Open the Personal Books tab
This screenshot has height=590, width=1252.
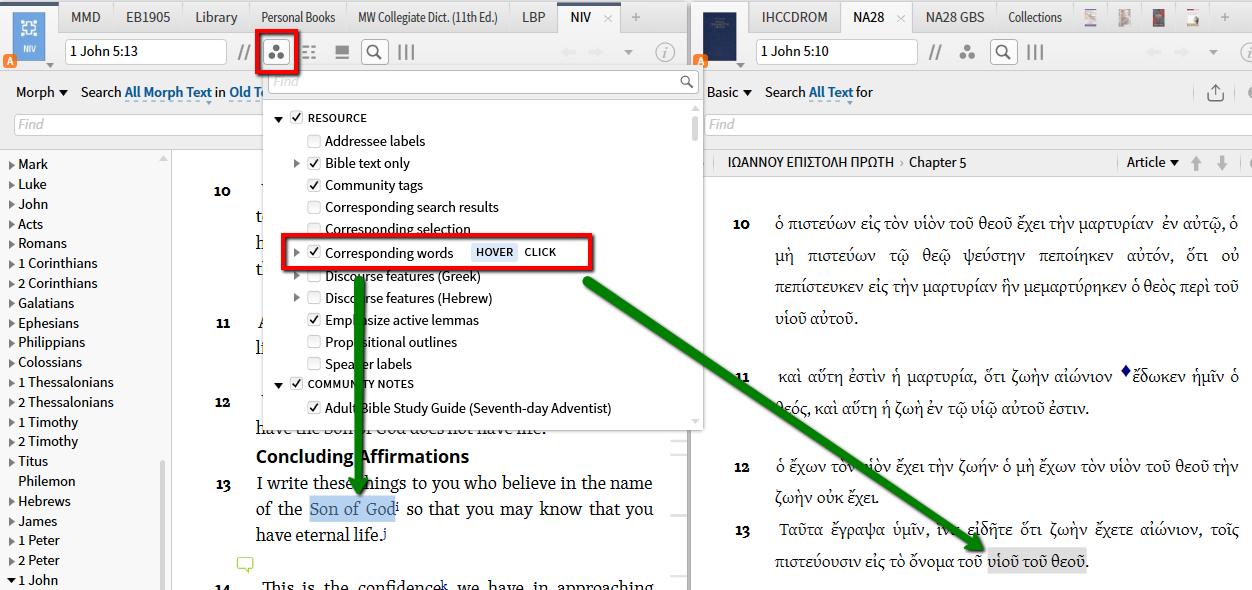298,17
